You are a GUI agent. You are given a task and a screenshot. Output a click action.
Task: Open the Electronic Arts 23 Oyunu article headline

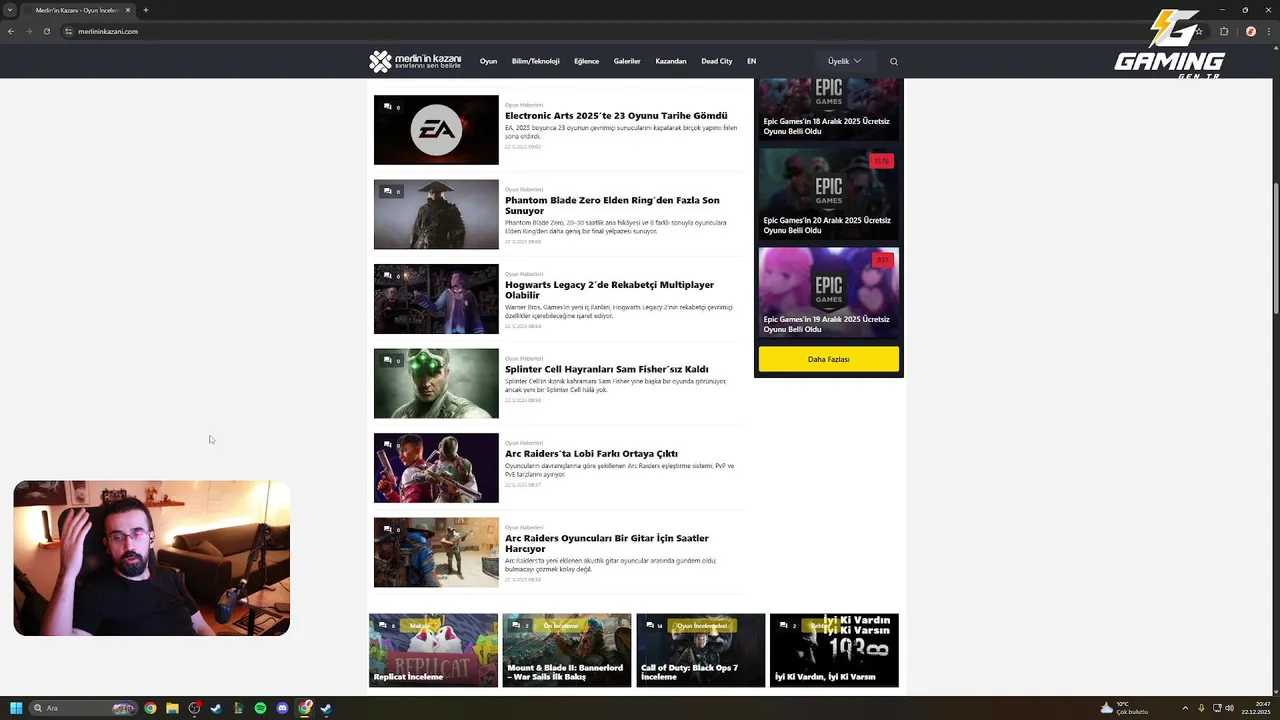616,116
